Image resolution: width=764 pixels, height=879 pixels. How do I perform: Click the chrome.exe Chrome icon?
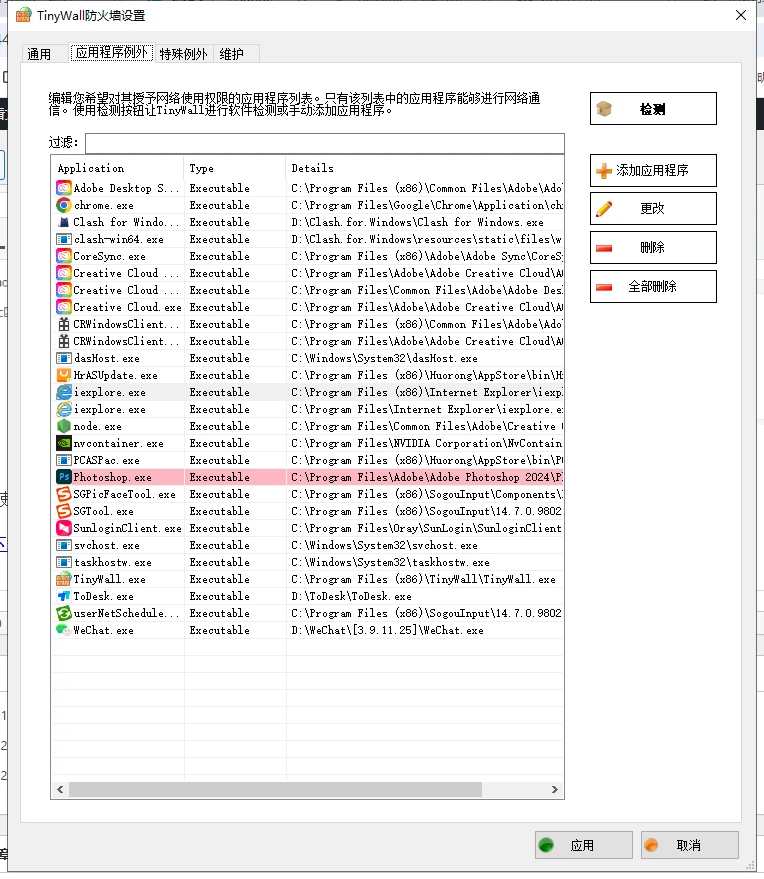(x=64, y=205)
